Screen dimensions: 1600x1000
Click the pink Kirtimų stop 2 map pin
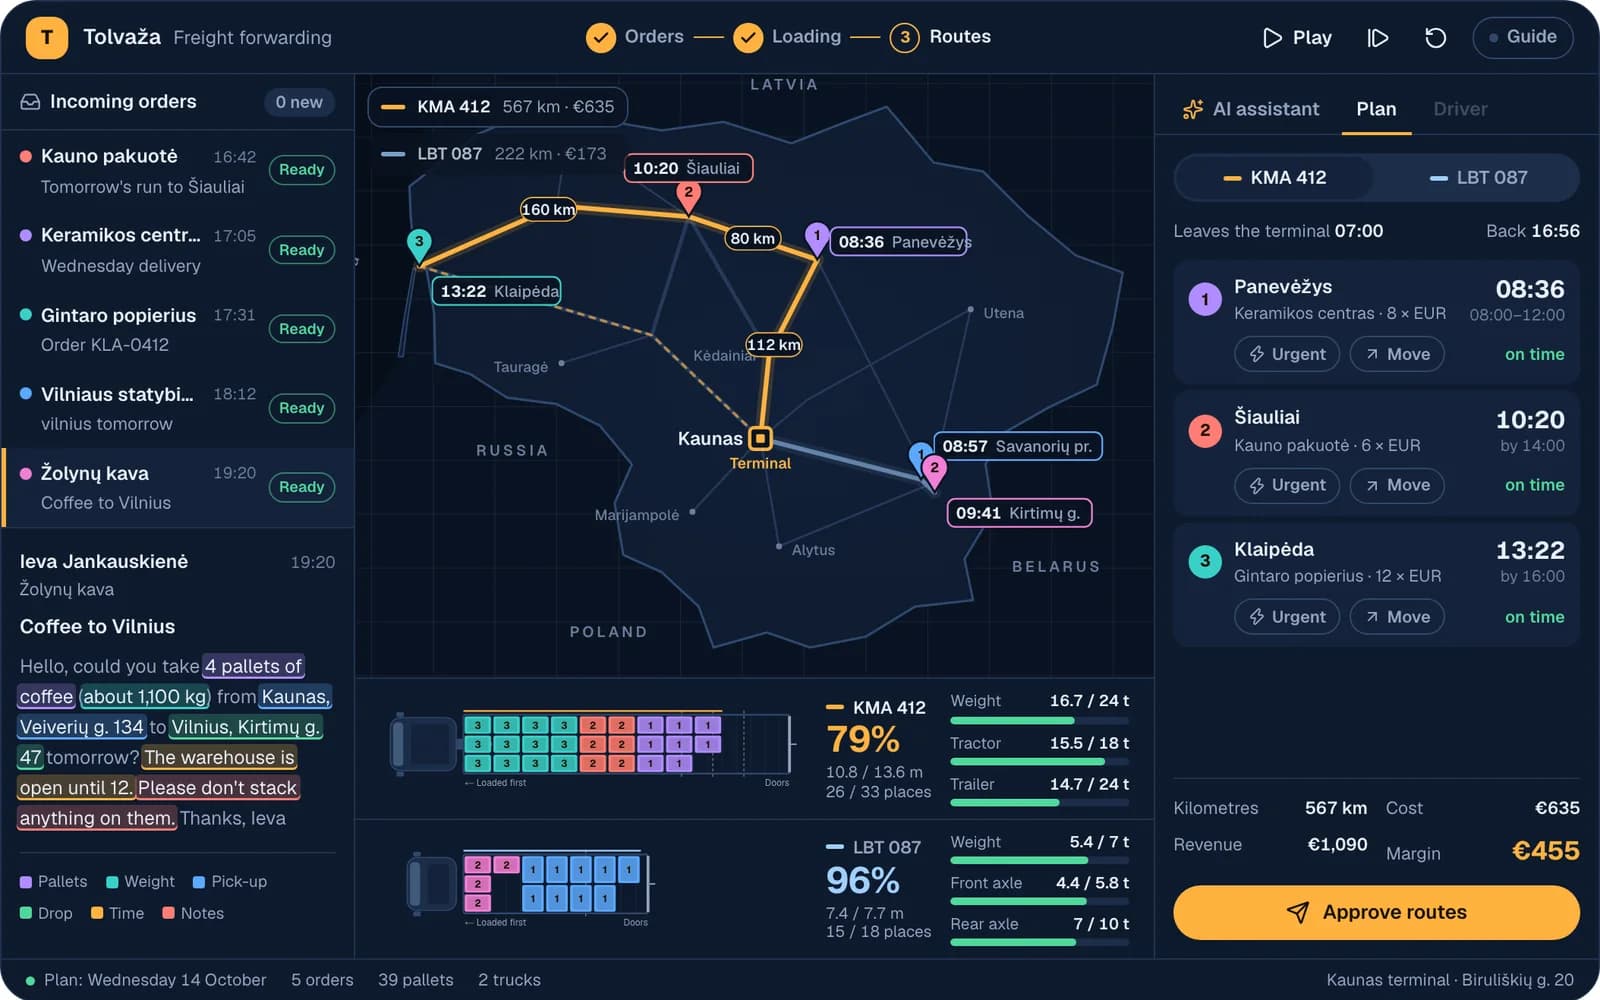coord(934,472)
